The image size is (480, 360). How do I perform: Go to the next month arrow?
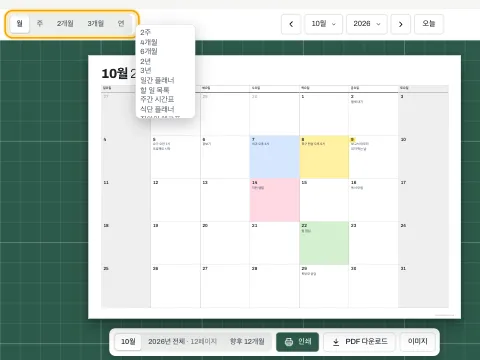tap(400, 24)
